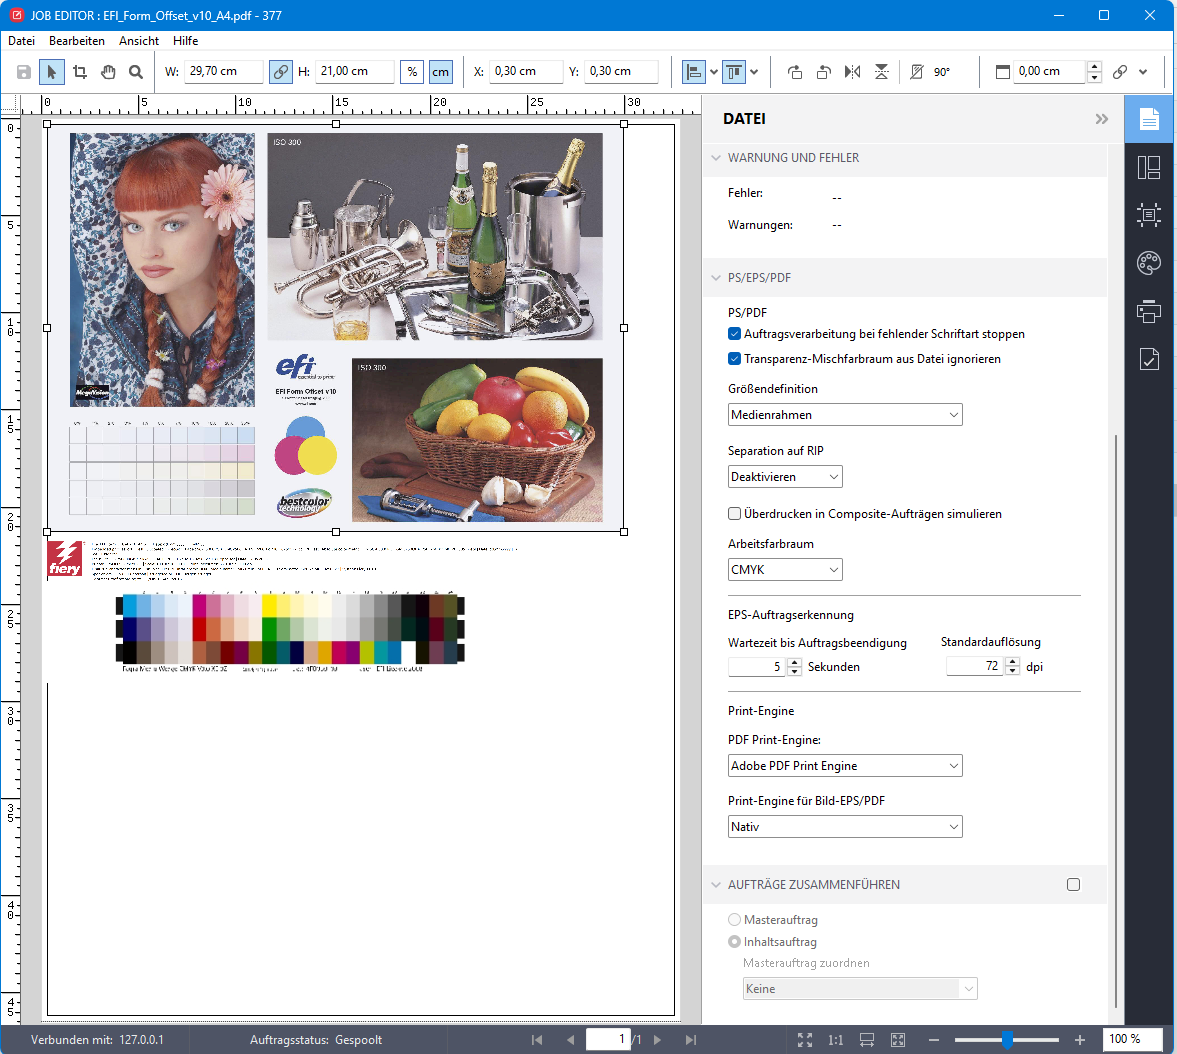
Task: Uncheck Auftragsverarbeitung bei fehlender Schriftart stoppen
Action: [735, 334]
